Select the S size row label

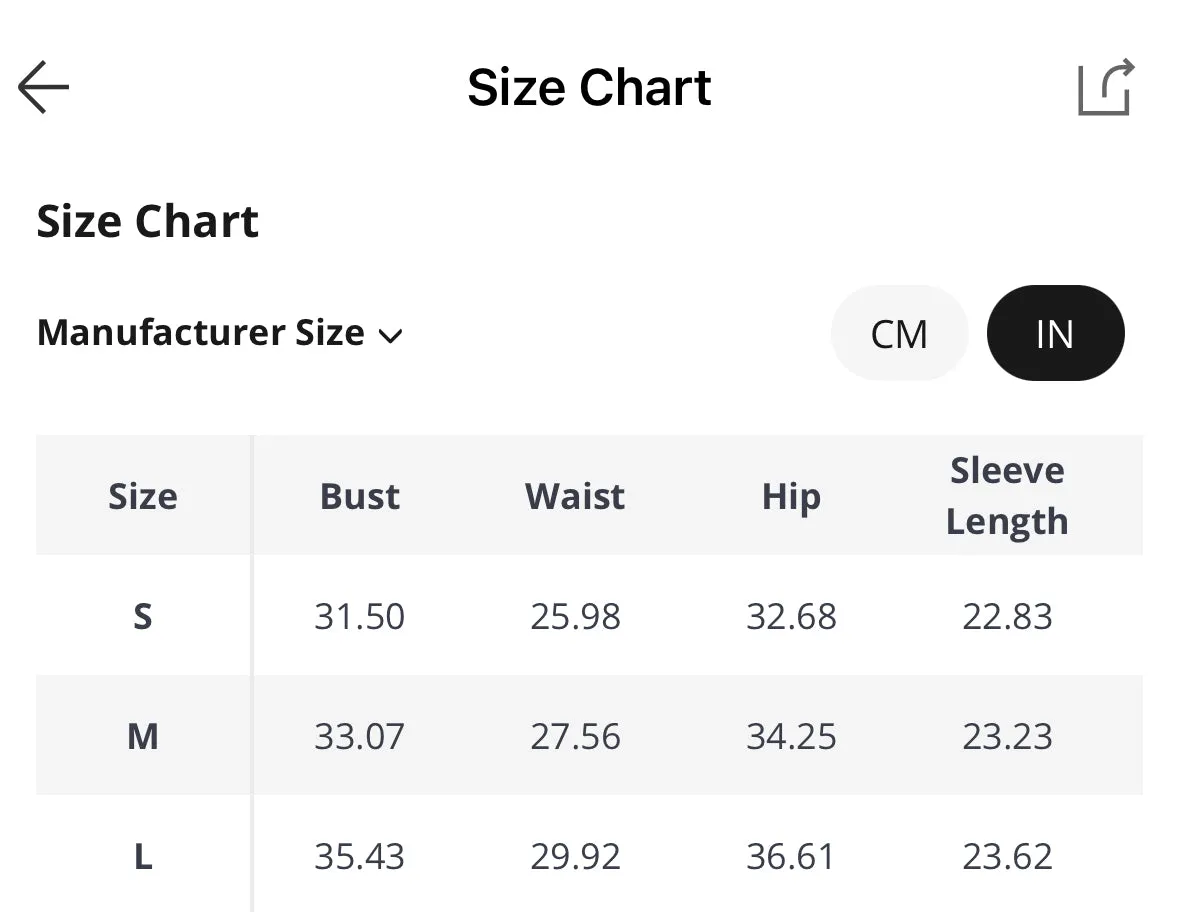coord(143,617)
